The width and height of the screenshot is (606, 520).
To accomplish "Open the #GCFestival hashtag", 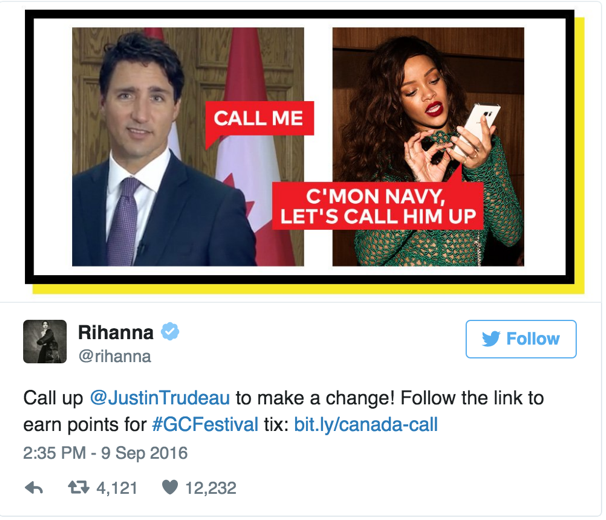I will (205, 425).
